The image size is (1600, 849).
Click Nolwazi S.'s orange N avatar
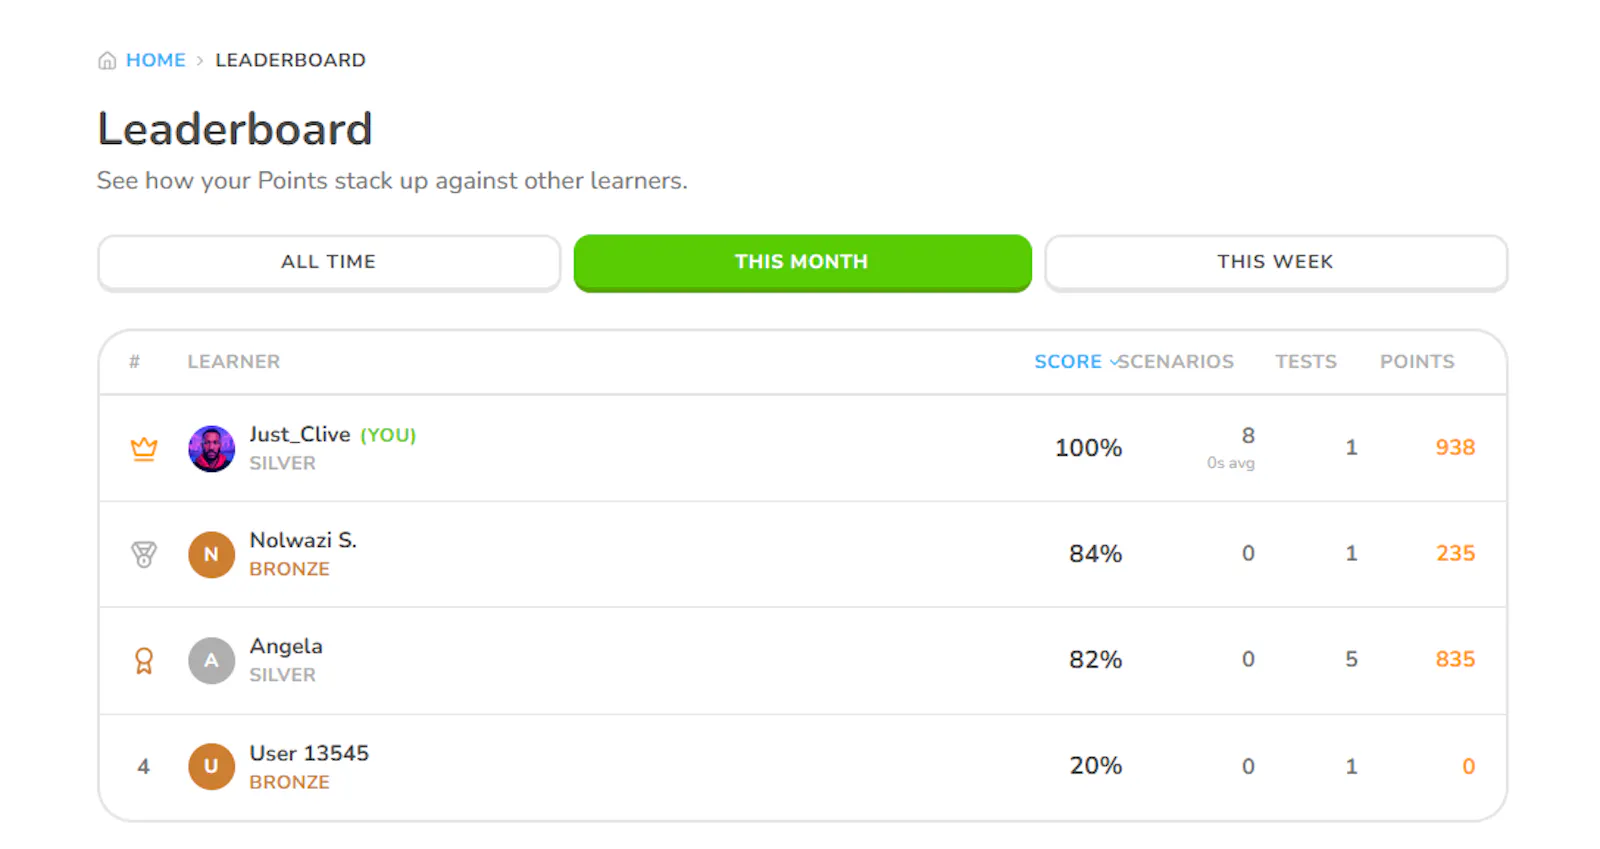[x=211, y=554]
